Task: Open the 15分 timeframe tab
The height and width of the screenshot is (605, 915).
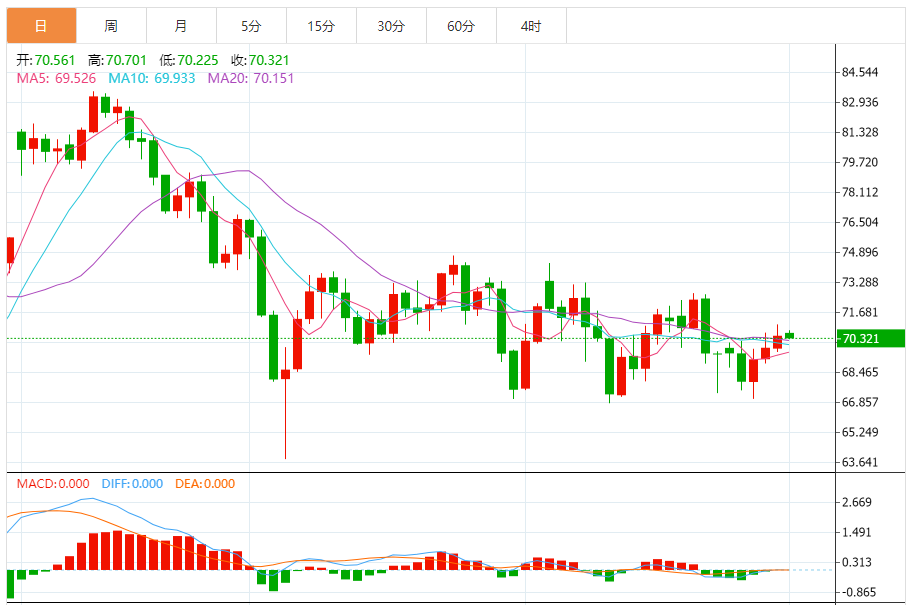Action: 321,26
